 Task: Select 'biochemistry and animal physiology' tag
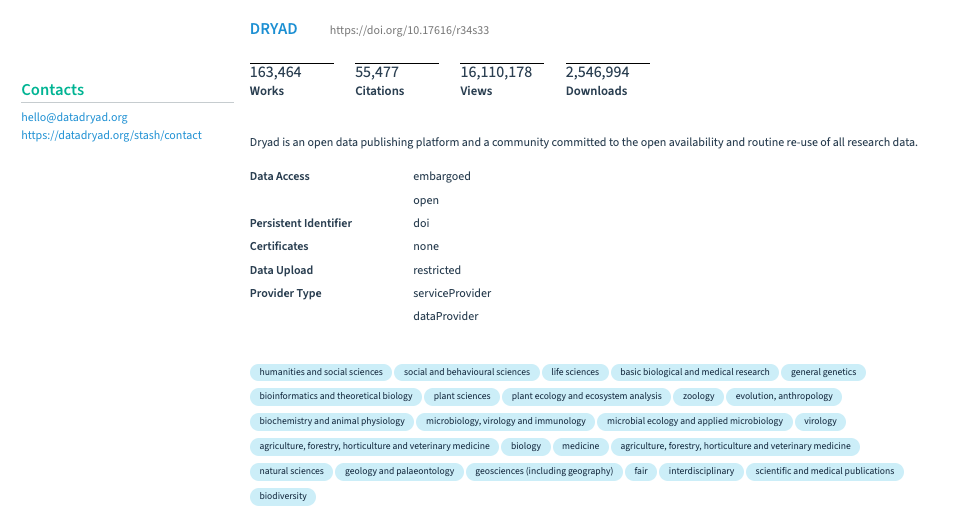[332, 421]
